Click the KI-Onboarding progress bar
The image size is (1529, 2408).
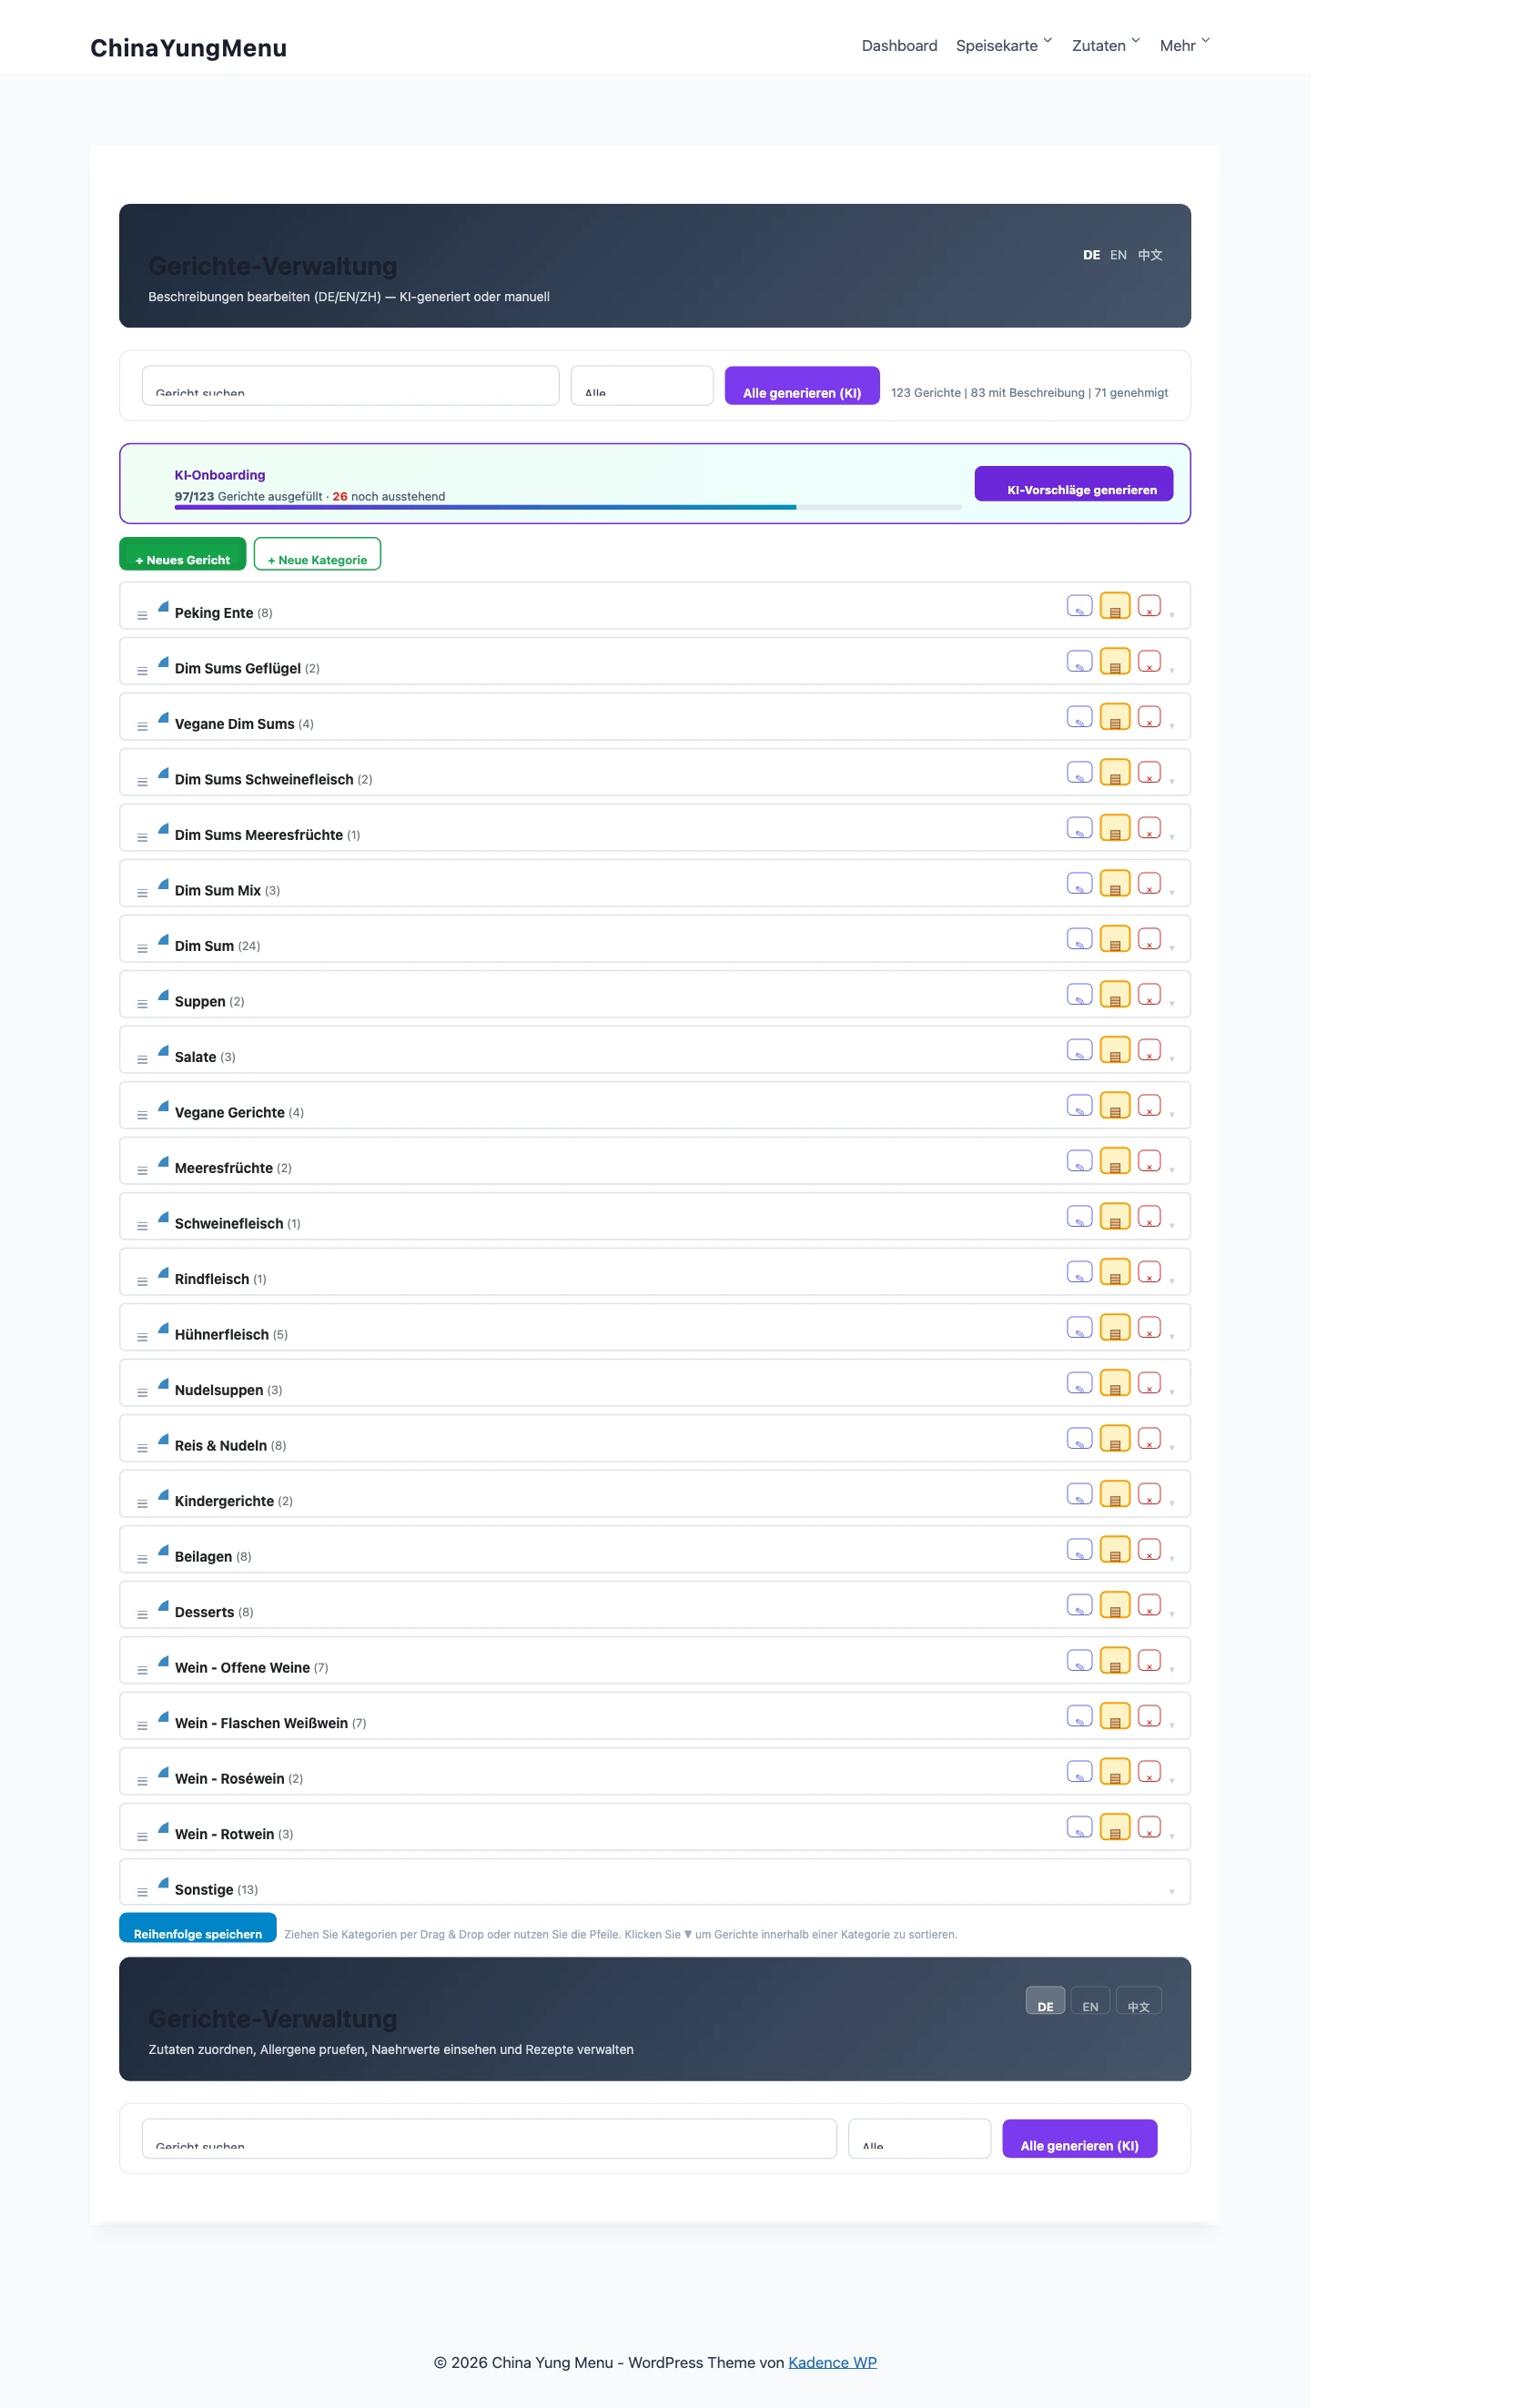pyautogui.click(x=568, y=507)
